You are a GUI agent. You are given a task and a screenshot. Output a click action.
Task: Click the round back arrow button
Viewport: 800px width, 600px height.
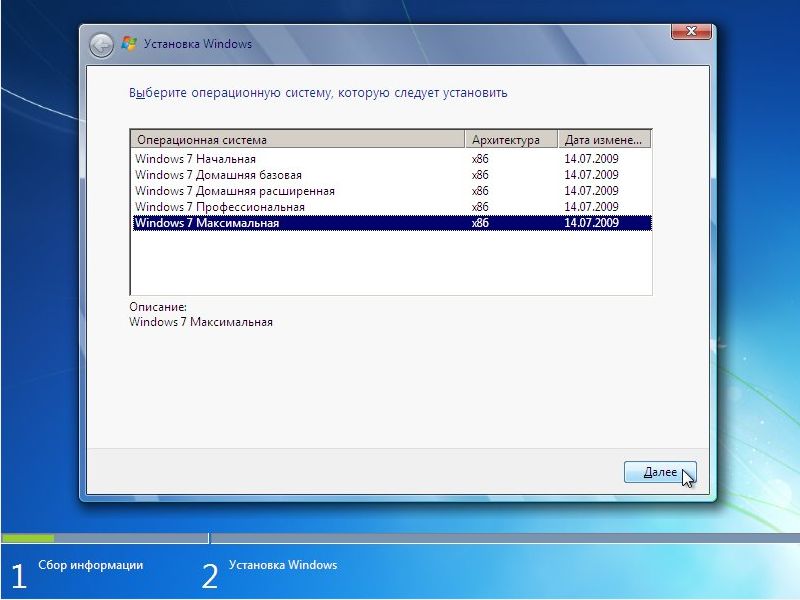101,44
